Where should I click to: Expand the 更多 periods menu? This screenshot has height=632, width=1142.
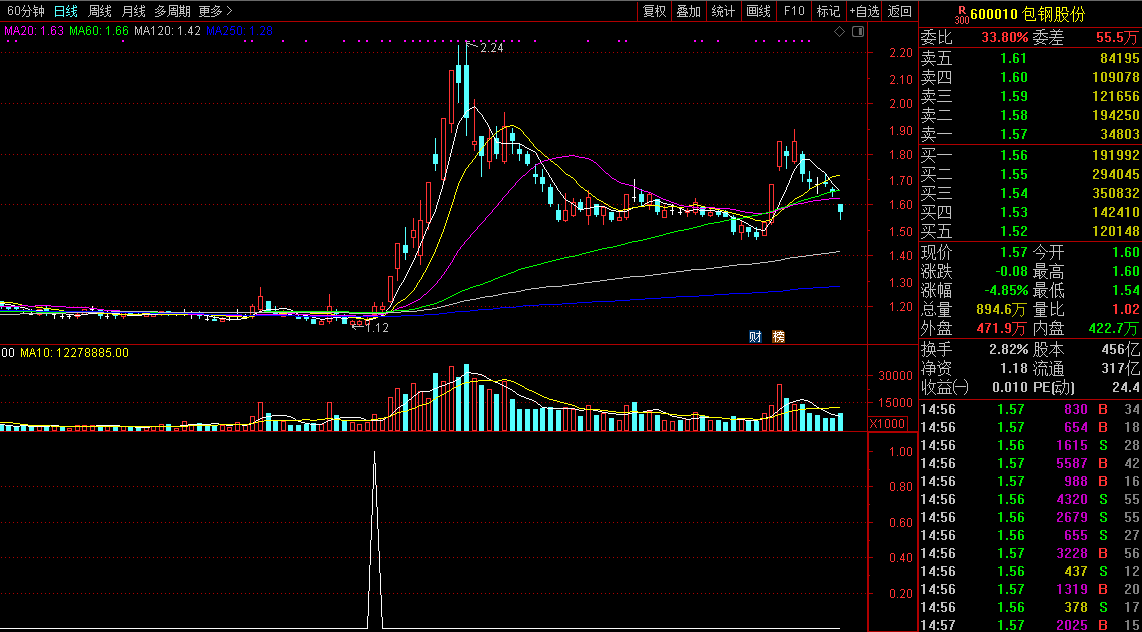pyautogui.click(x=215, y=11)
